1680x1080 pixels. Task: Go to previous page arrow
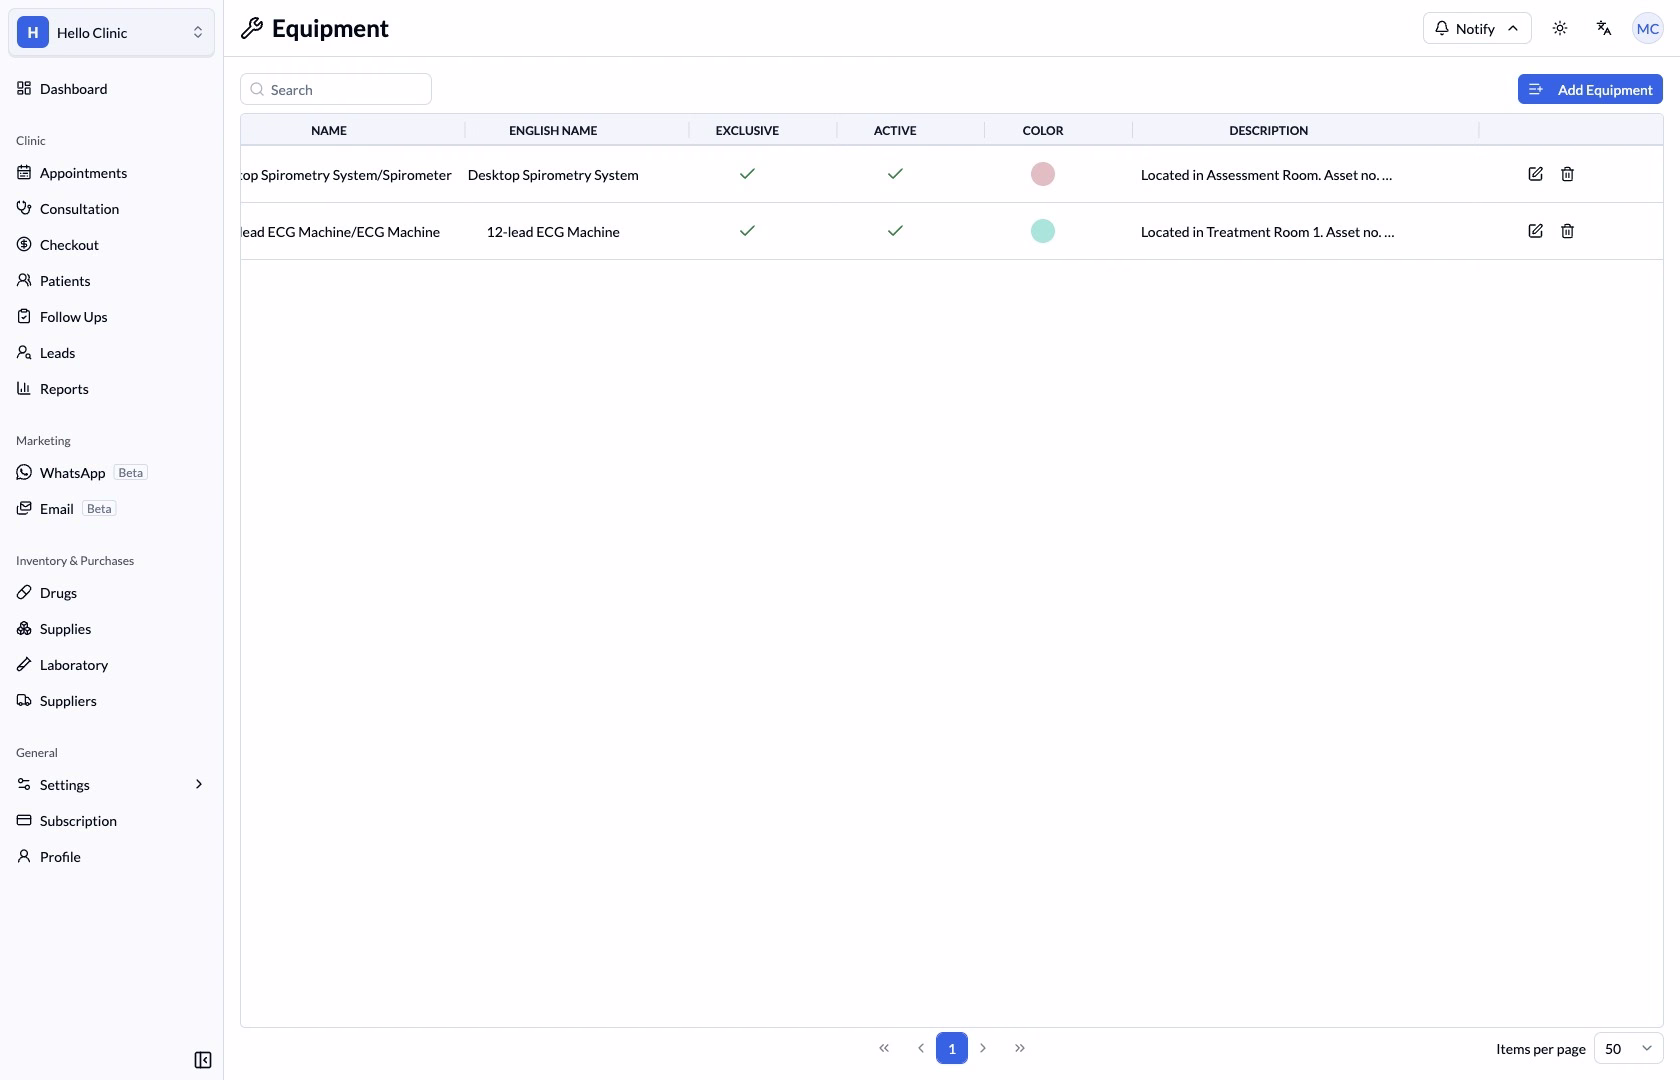point(920,1048)
